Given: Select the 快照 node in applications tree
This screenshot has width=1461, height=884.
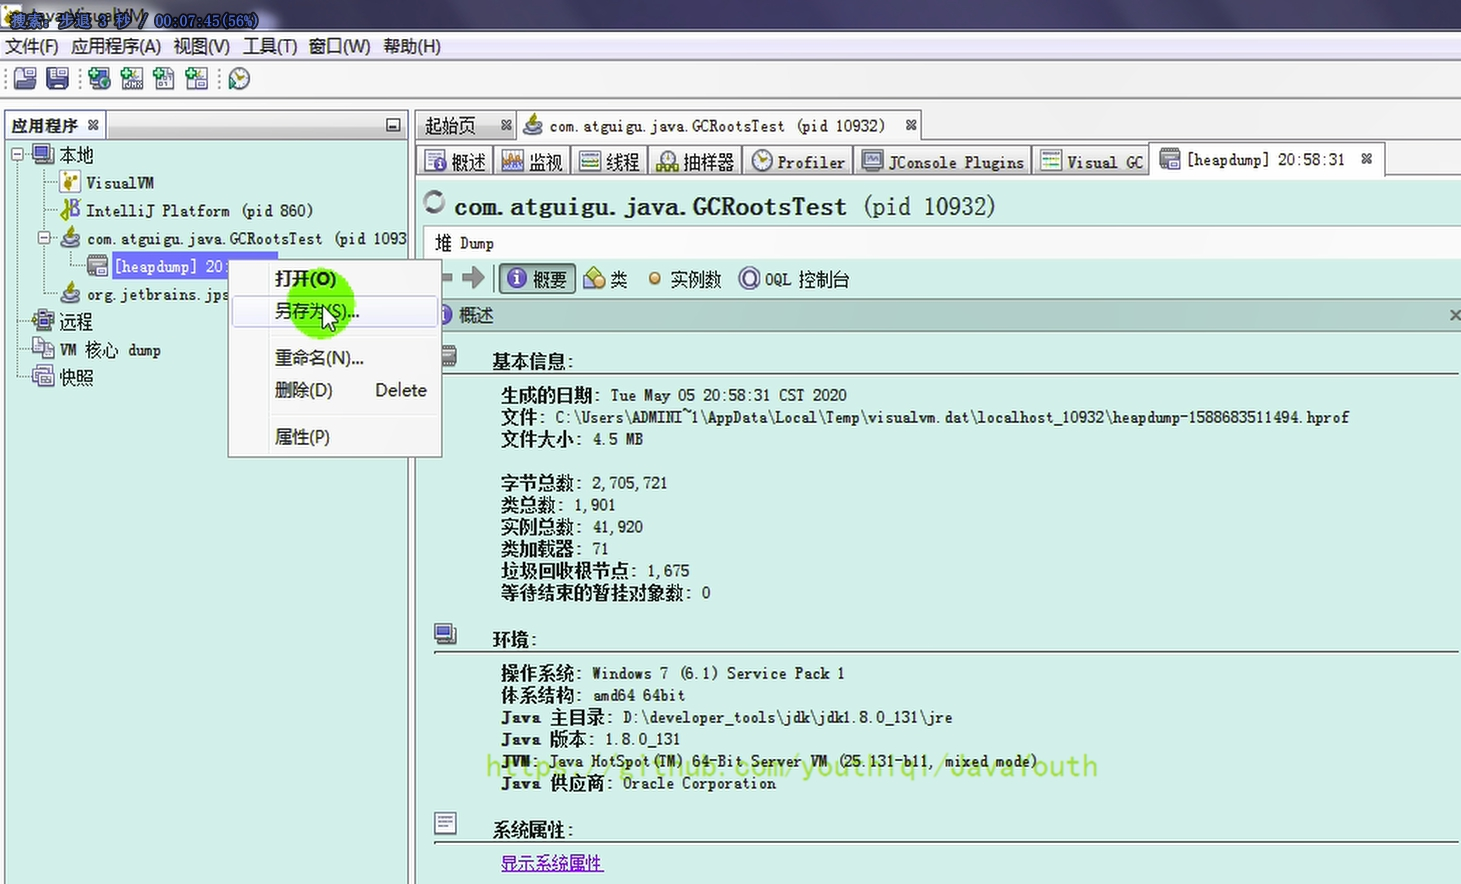Looking at the screenshot, I should (76, 377).
